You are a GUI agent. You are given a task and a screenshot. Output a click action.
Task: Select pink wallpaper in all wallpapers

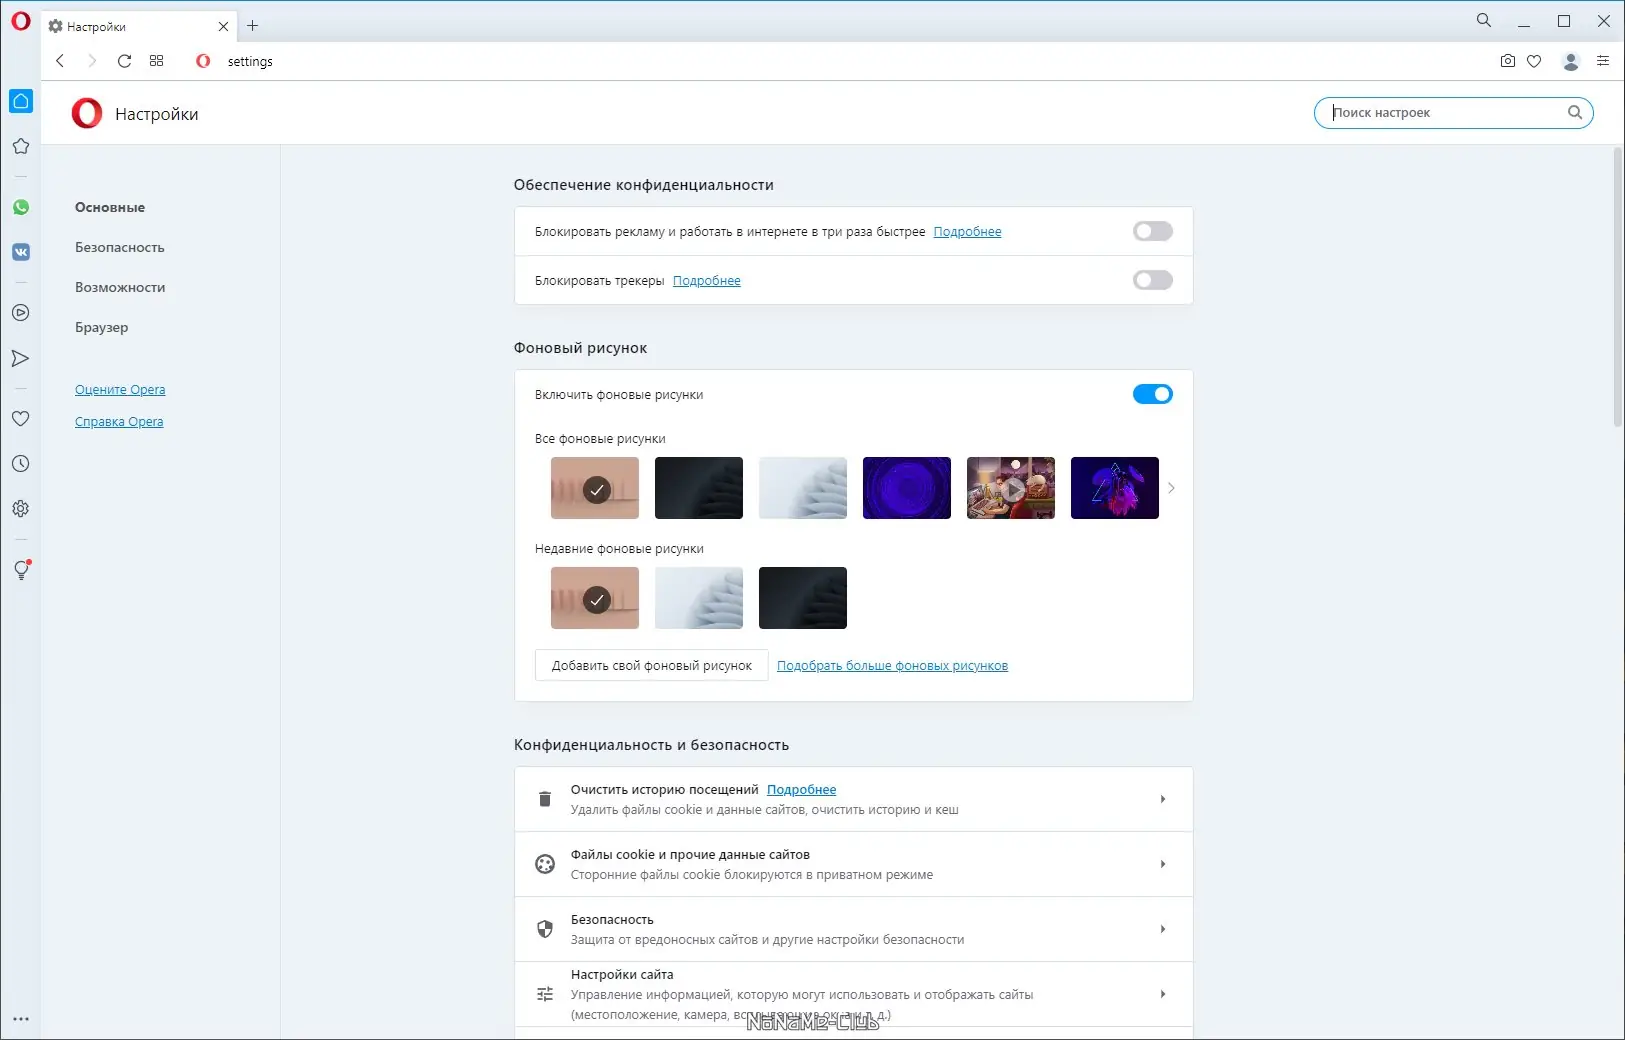(595, 488)
